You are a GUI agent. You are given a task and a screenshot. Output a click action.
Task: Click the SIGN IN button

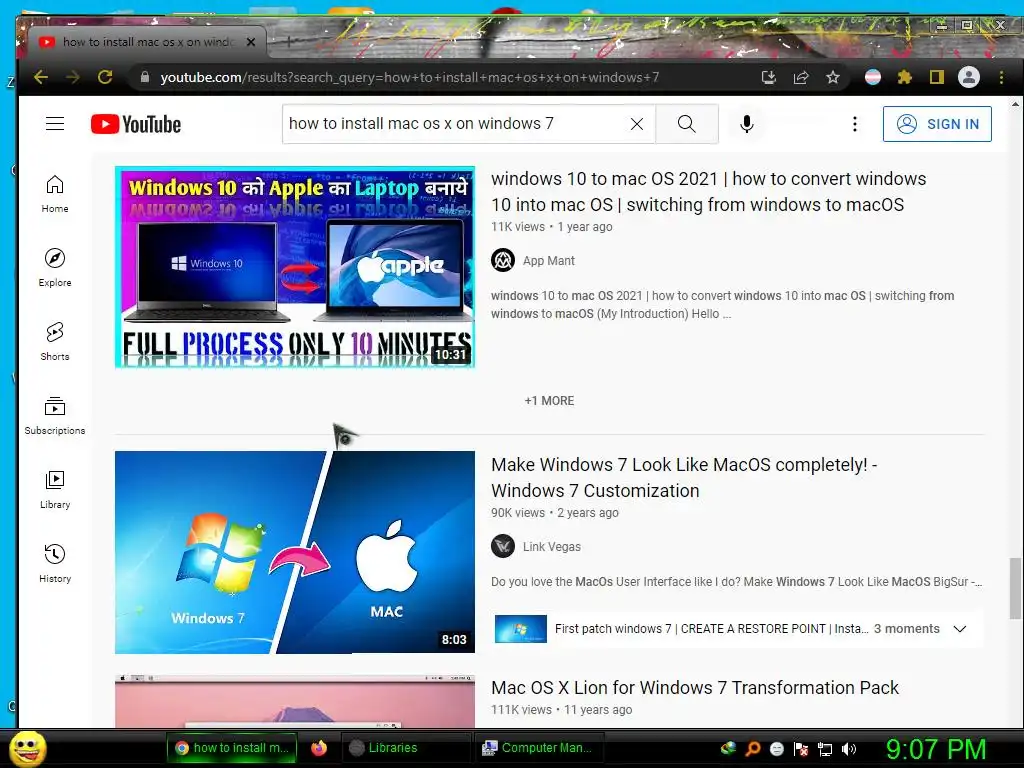click(937, 124)
